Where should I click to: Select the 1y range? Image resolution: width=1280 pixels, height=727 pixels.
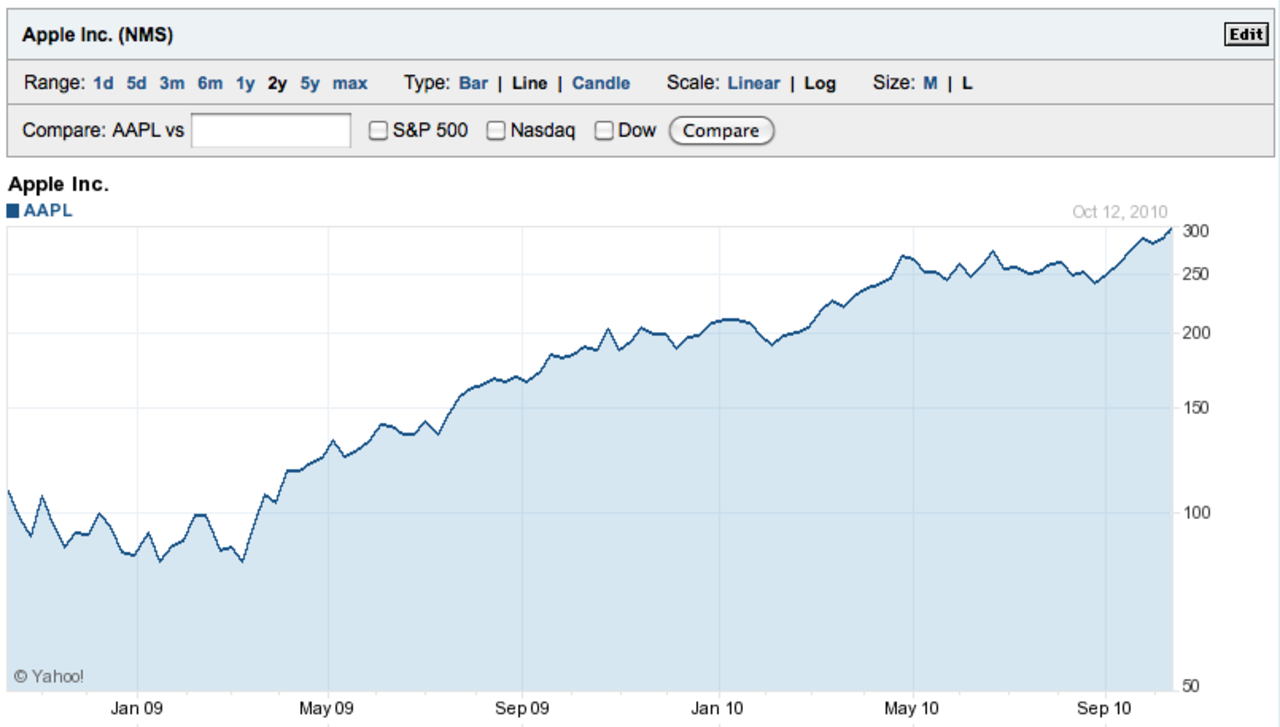tap(245, 84)
